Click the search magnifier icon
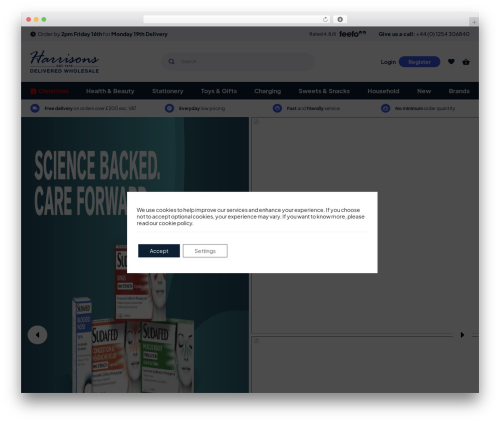Viewport: 500px width, 423px height. (x=171, y=61)
